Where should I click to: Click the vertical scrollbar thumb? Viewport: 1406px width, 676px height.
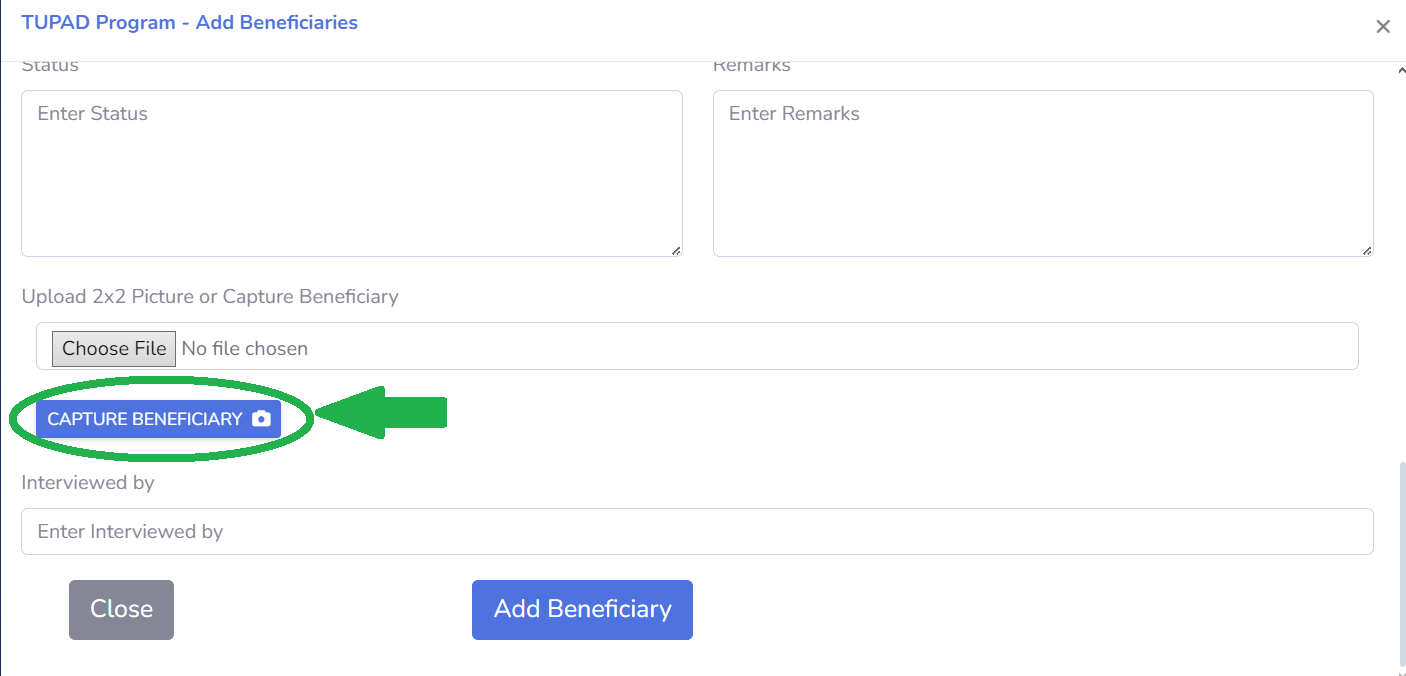click(x=1400, y=563)
